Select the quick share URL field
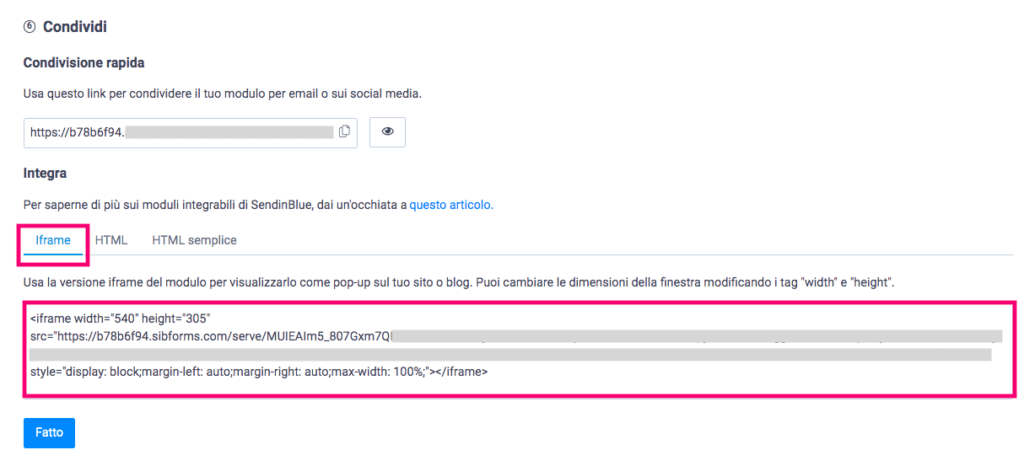 pos(191,132)
